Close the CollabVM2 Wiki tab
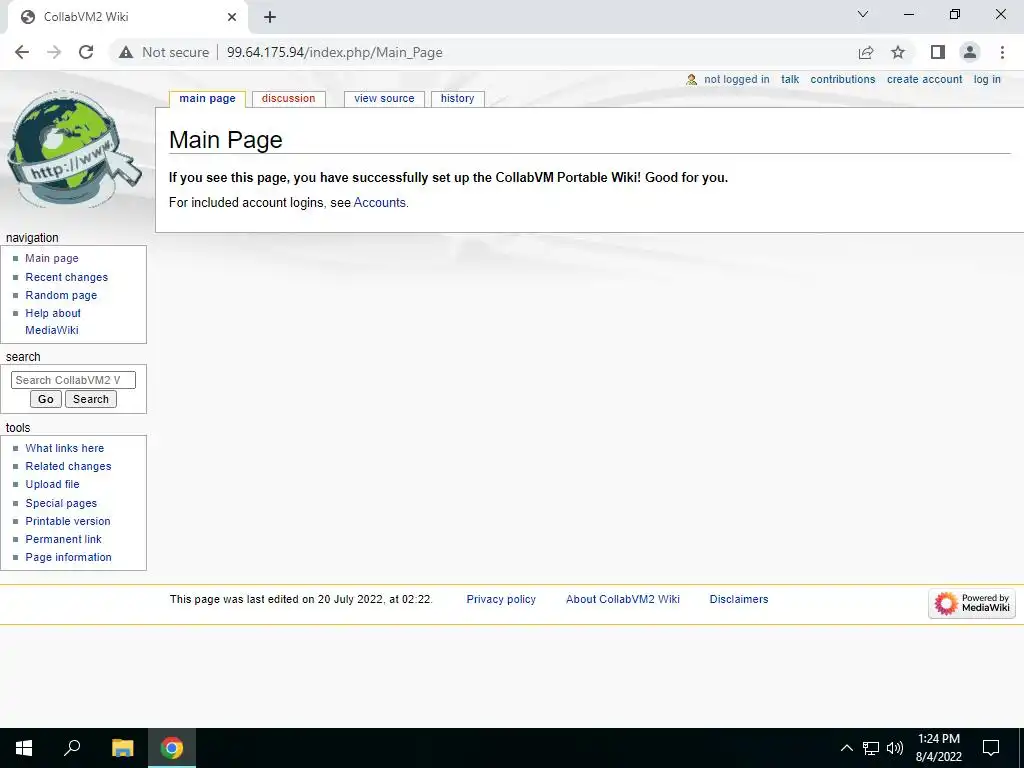1024x768 pixels. (x=232, y=17)
